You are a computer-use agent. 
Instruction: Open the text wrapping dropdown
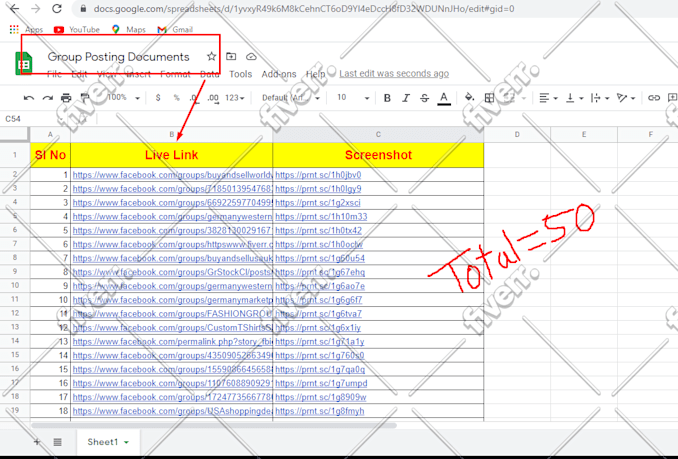(600, 98)
